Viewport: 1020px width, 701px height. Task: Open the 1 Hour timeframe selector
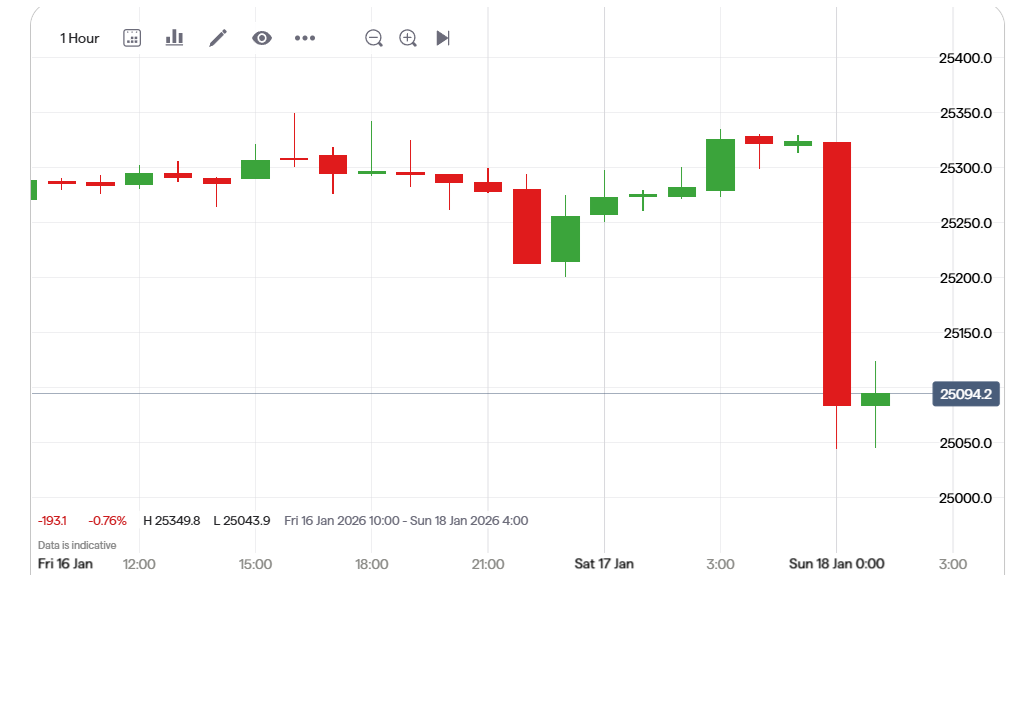coord(79,38)
